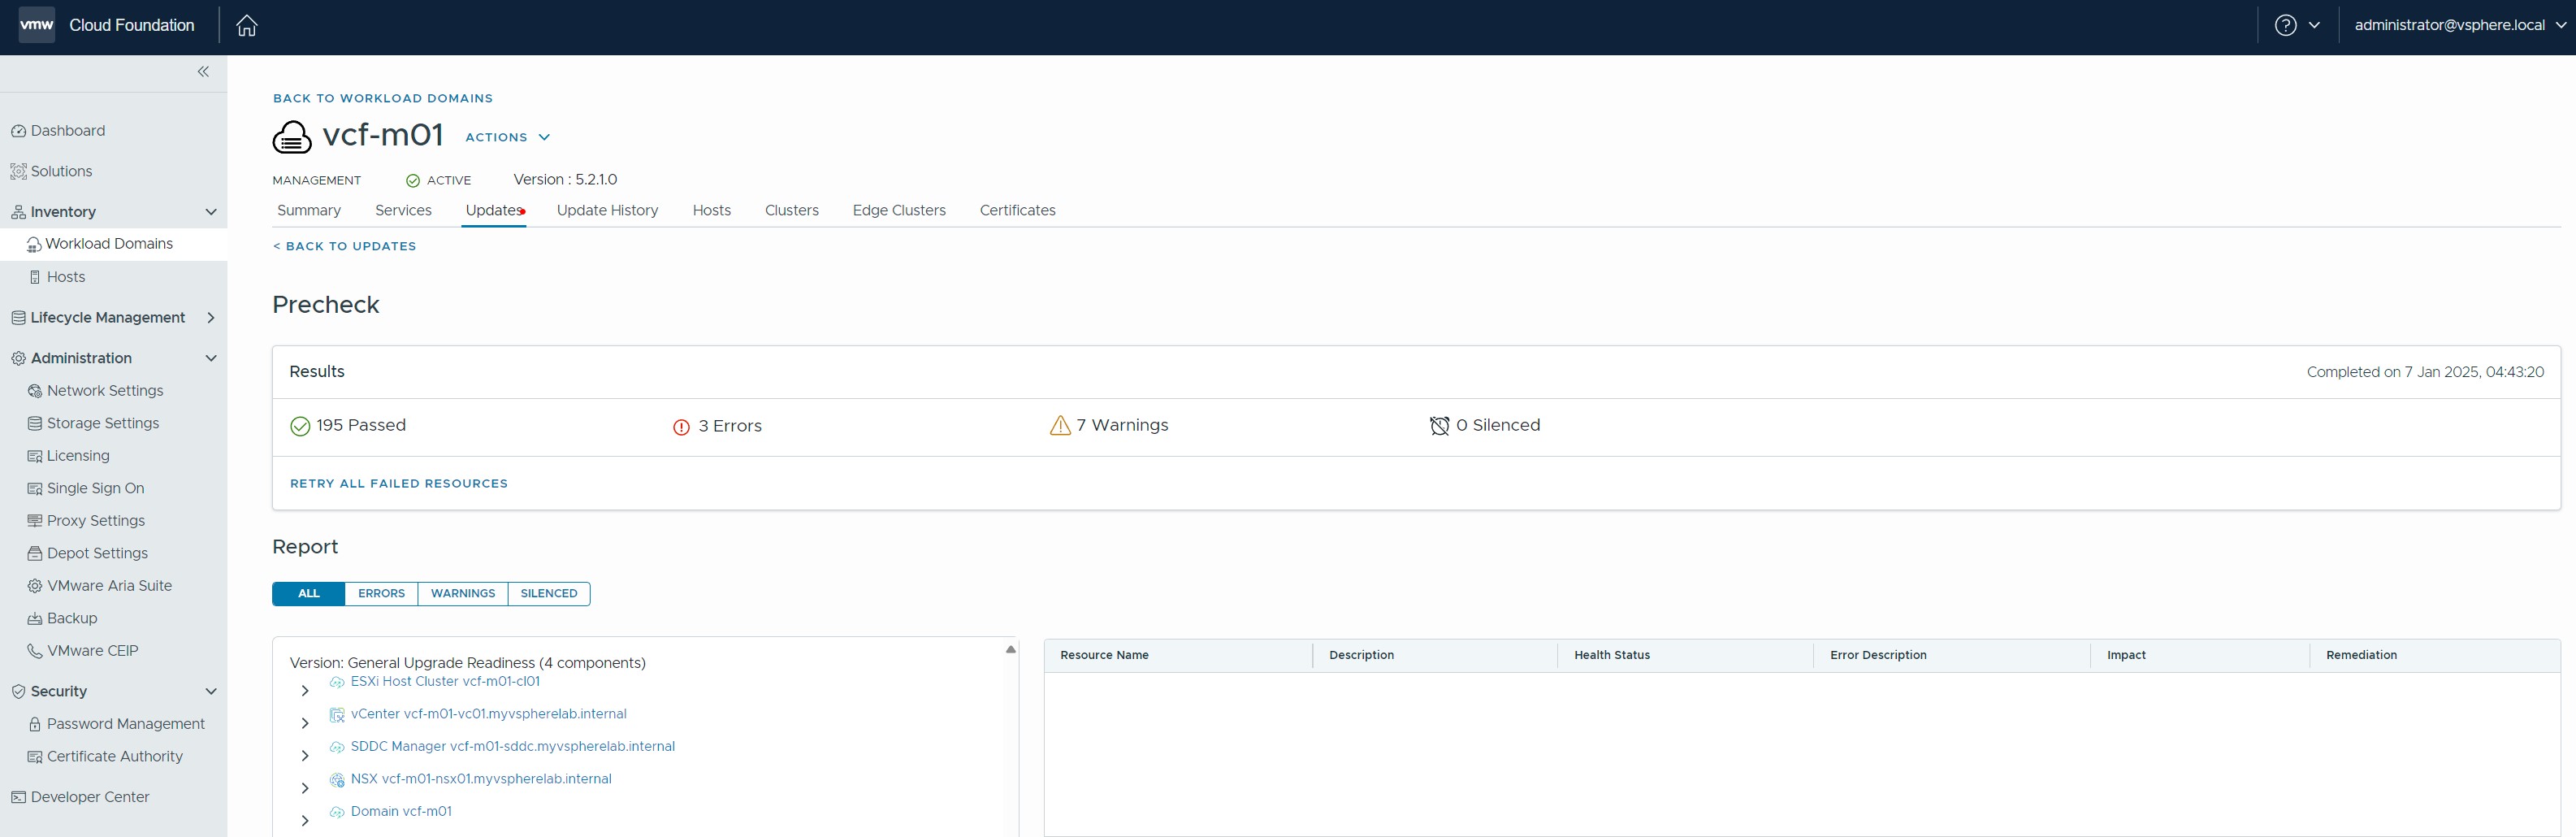Image resolution: width=2576 pixels, height=837 pixels.
Task: Click the vCenter icon in the report tree
Action: [x=337, y=715]
